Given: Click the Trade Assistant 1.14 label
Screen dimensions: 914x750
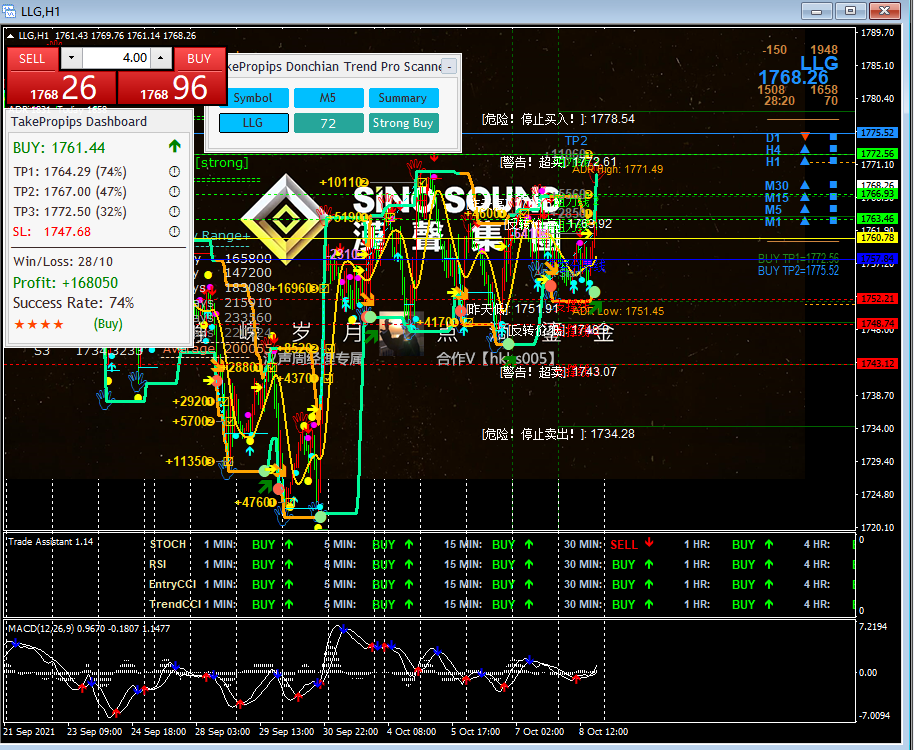Looking at the screenshot, I should click(51, 542).
